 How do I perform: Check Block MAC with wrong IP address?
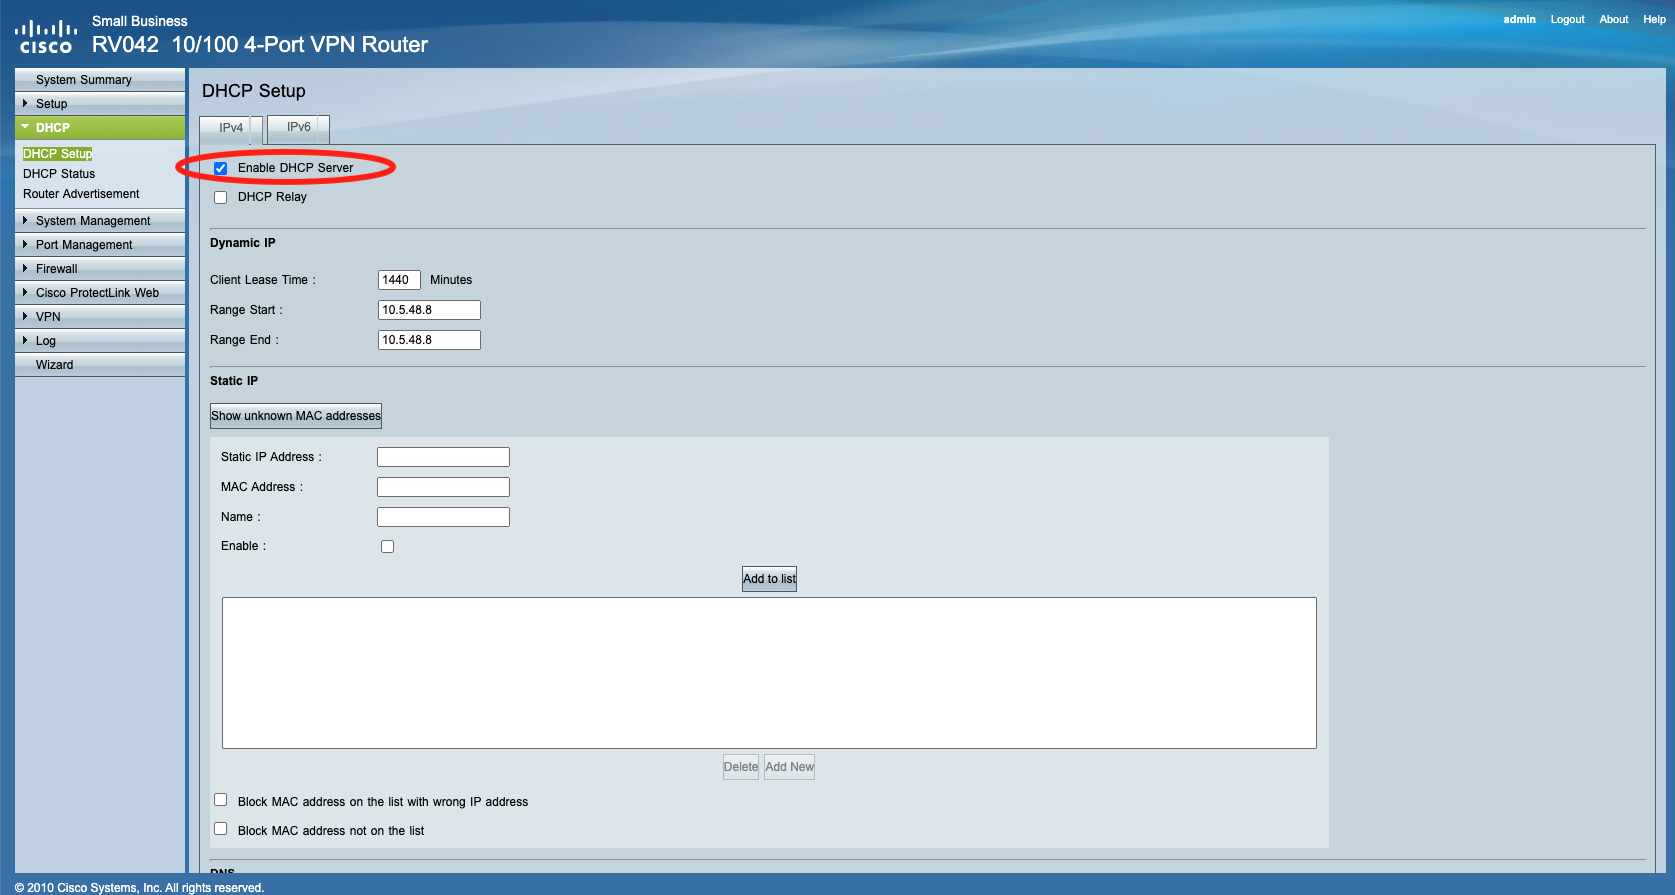tap(221, 800)
